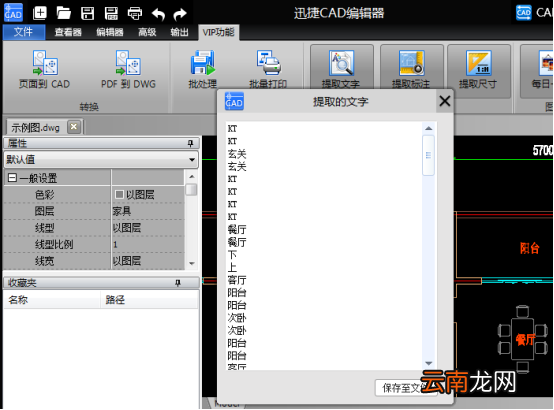Close the 提取的文字 dialog
The image size is (554, 410).
444,101
